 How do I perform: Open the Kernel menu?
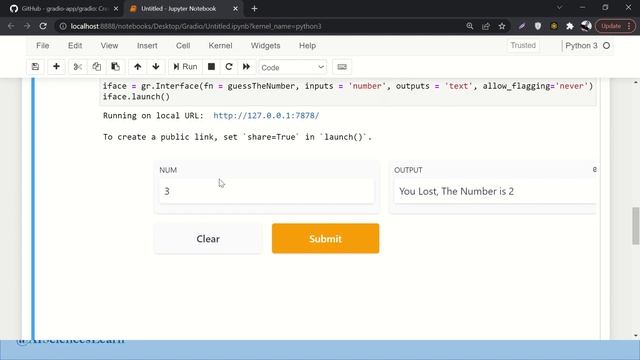click(220, 46)
